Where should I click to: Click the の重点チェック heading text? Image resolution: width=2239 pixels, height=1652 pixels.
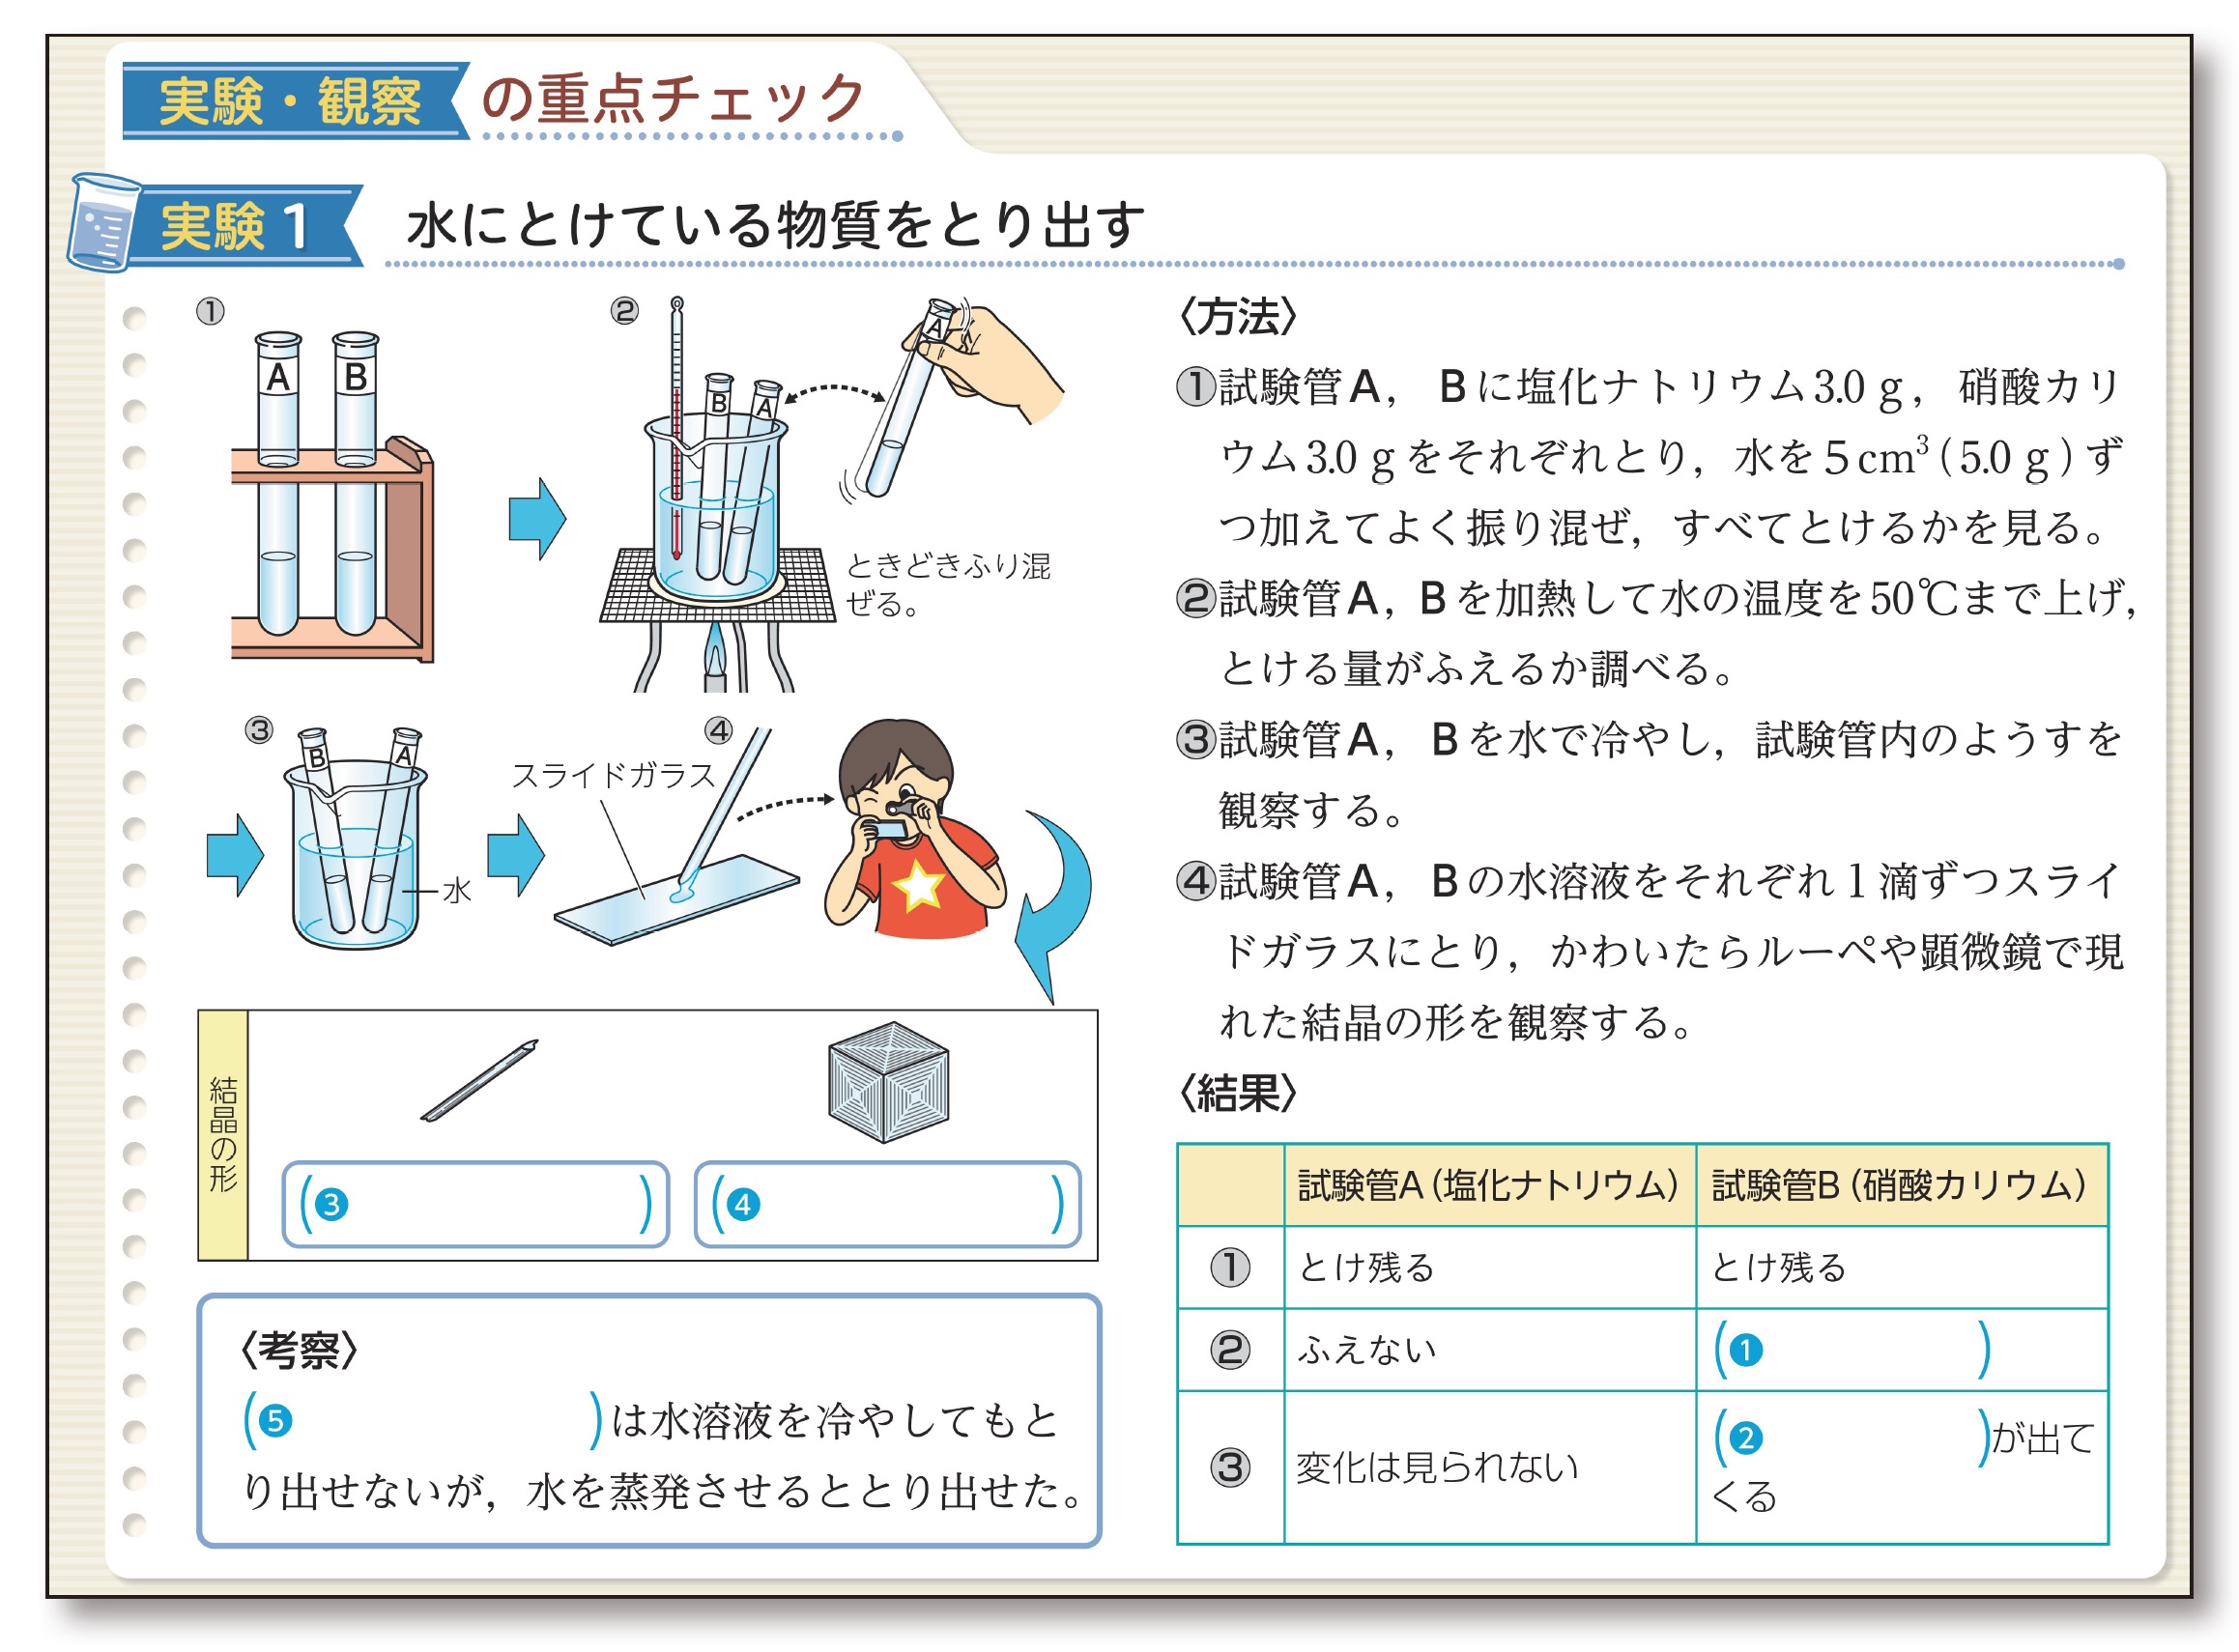coord(673,99)
